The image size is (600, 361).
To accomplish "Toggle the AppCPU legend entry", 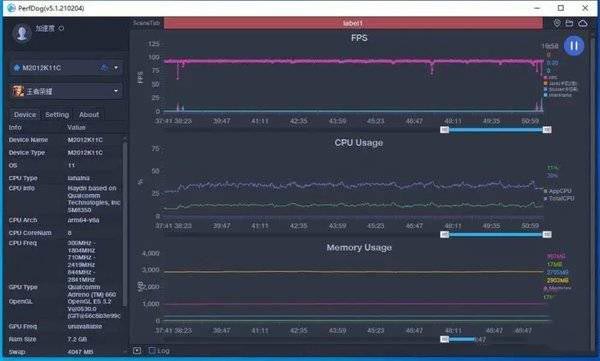I will click(558, 191).
